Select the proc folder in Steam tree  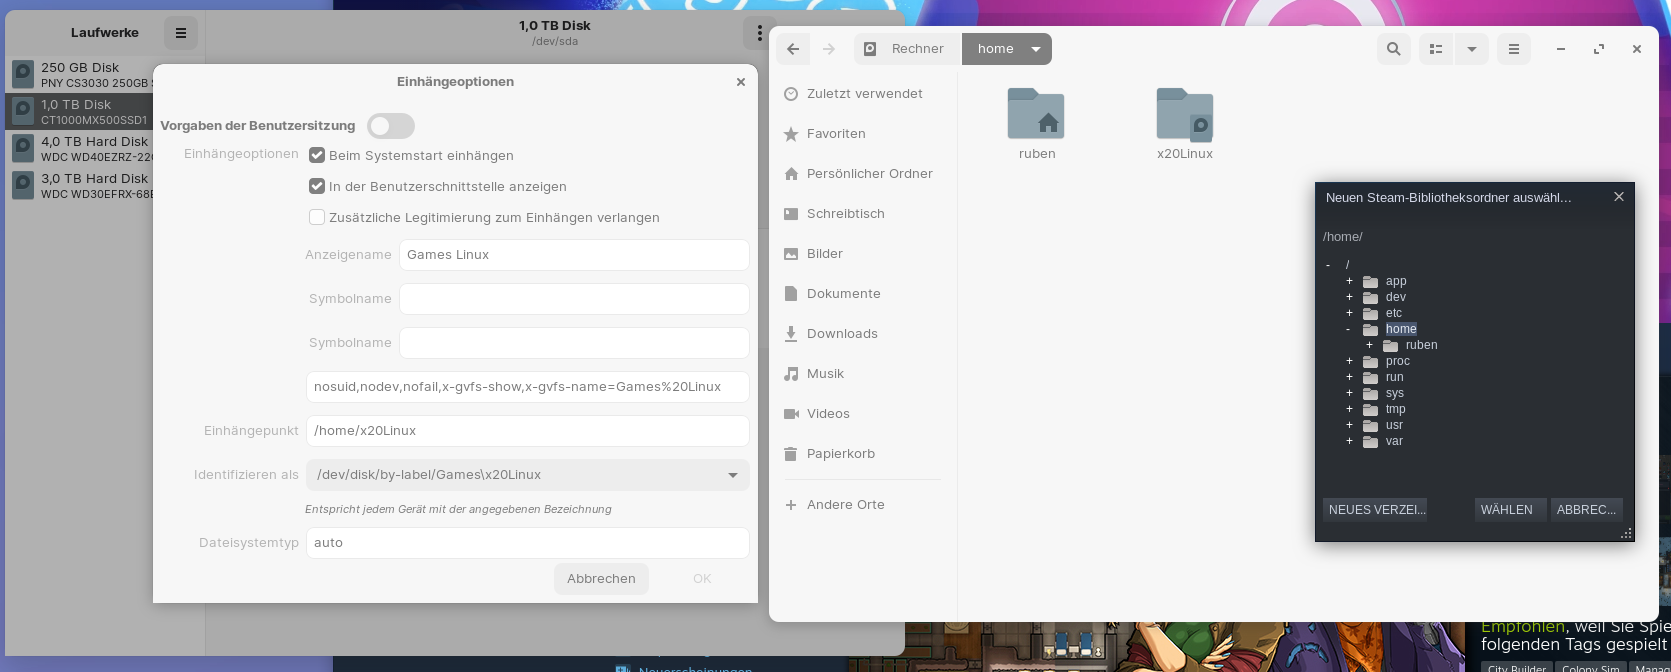(x=1397, y=361)
